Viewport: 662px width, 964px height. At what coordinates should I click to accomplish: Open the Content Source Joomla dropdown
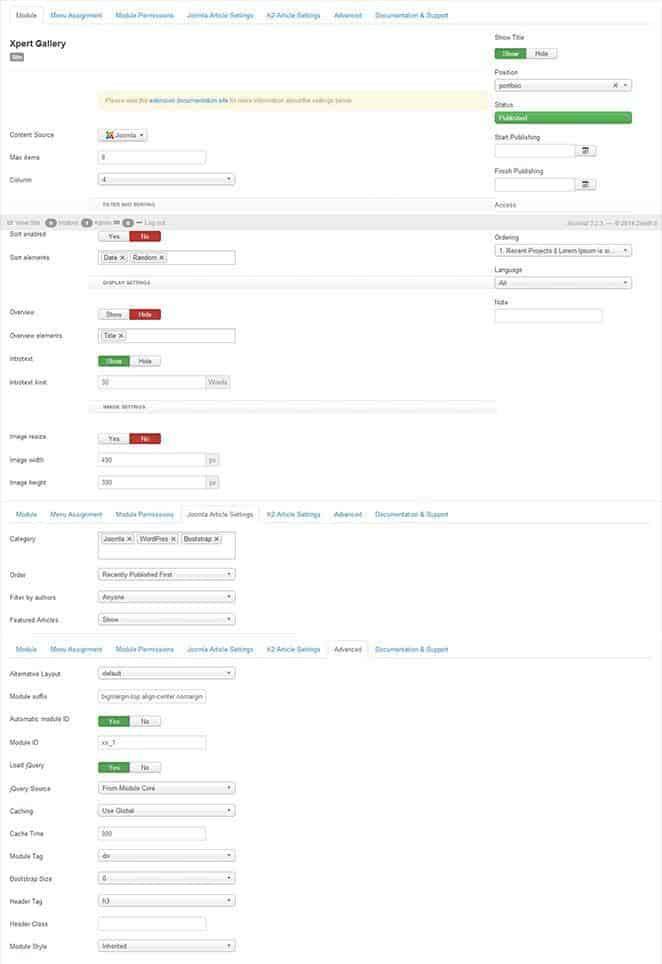[123, 135]
